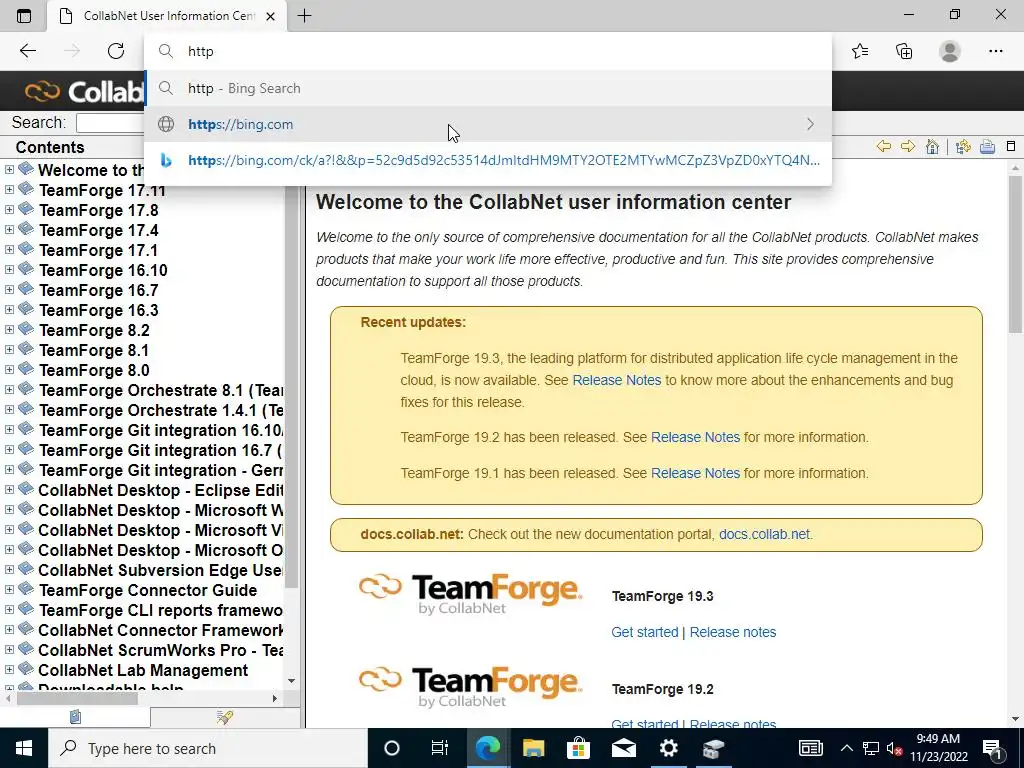The width and height of the screenshot is (1024, 768).
Task: Click the CollabNet Connector Framework book icon
Action: pos(25,628)
